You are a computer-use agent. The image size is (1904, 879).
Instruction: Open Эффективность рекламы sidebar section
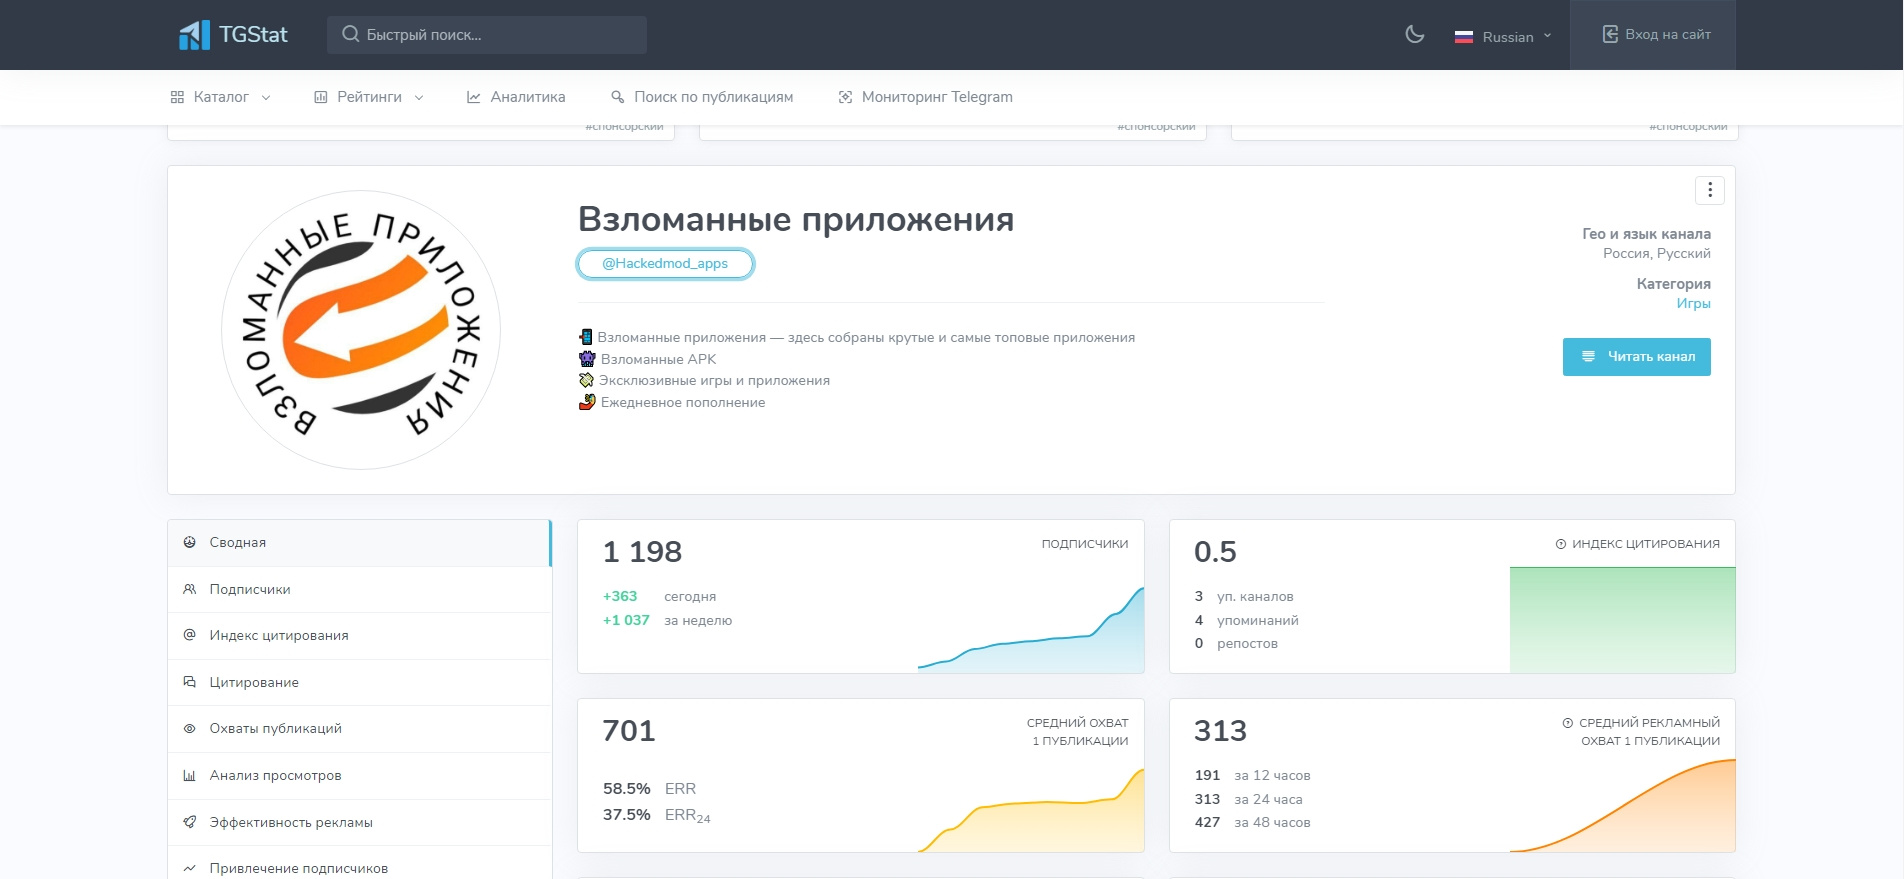tap(360, 823)
